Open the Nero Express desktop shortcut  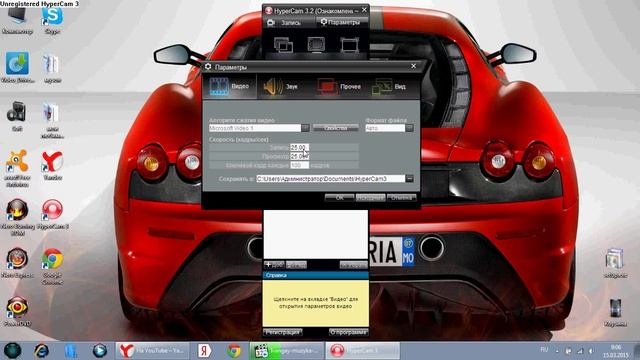[17, 263]
